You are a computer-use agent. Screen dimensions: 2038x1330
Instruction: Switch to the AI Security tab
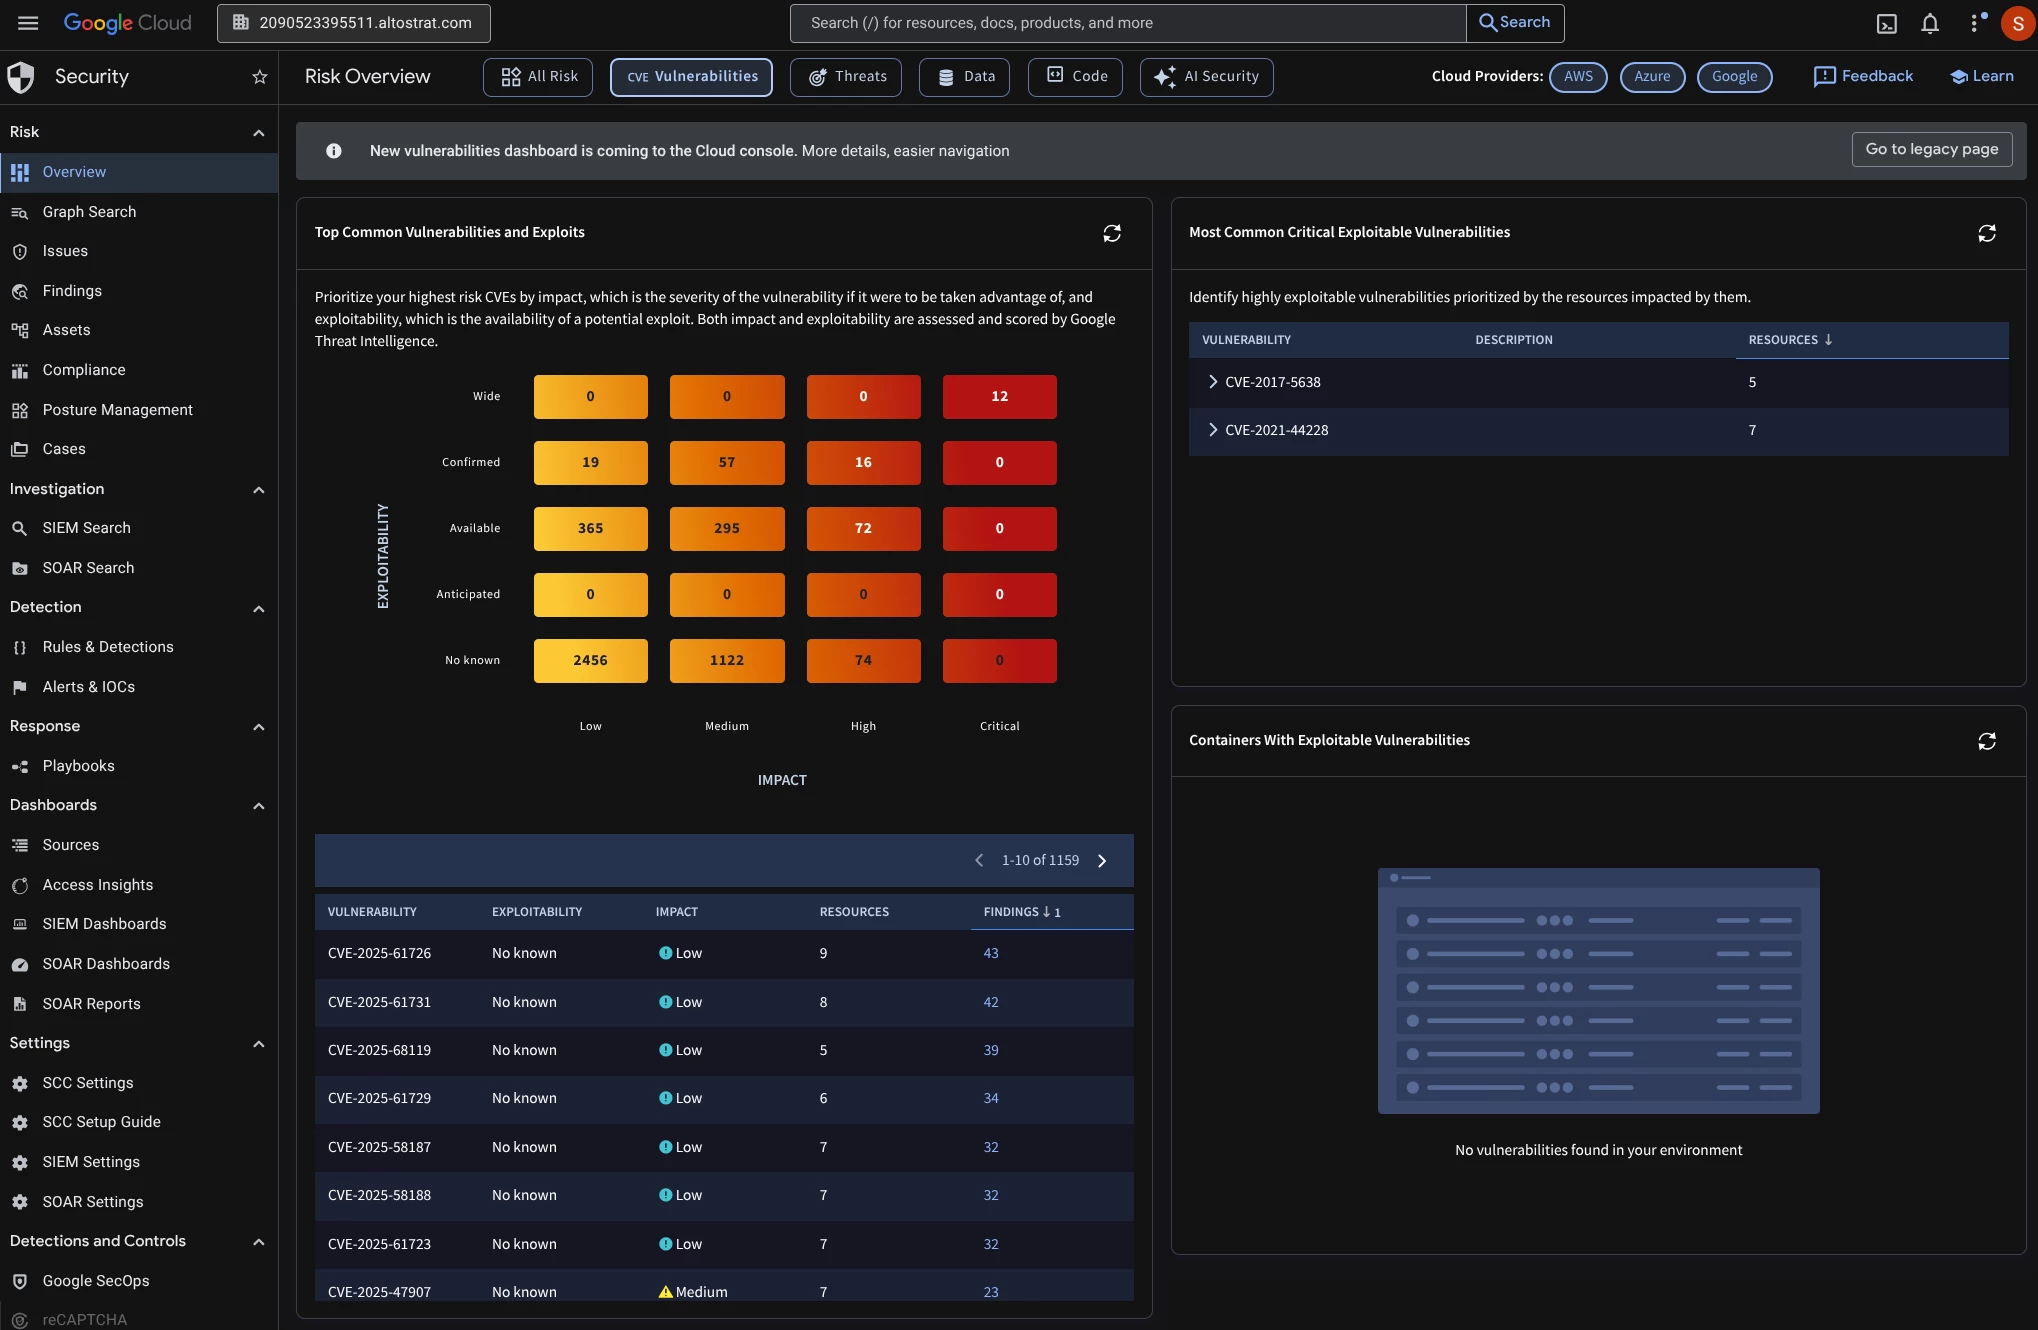1206,77
